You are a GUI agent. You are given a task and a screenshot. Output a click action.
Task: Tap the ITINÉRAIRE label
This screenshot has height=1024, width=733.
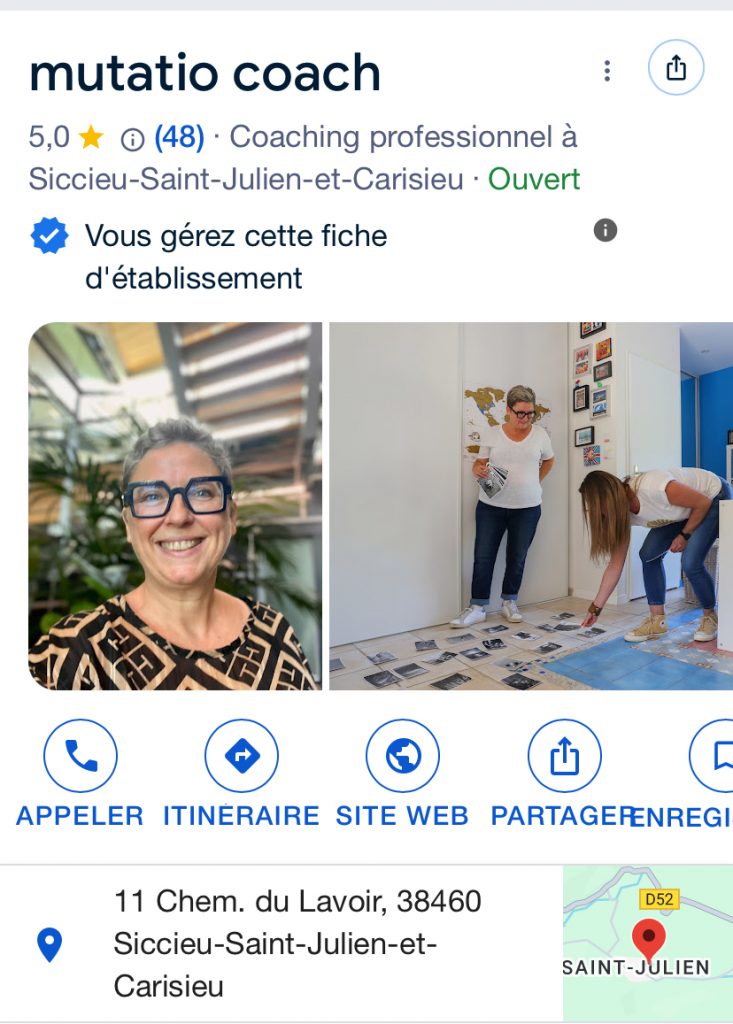241,816
